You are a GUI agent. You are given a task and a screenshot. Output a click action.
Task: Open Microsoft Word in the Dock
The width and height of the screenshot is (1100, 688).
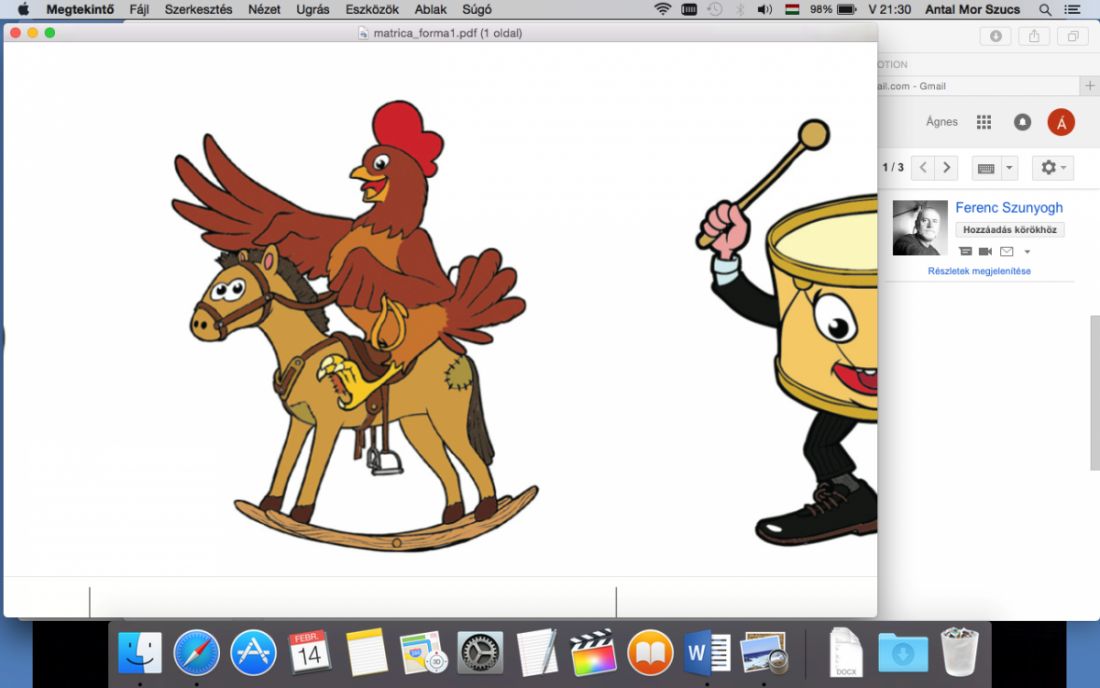[707, 653]
